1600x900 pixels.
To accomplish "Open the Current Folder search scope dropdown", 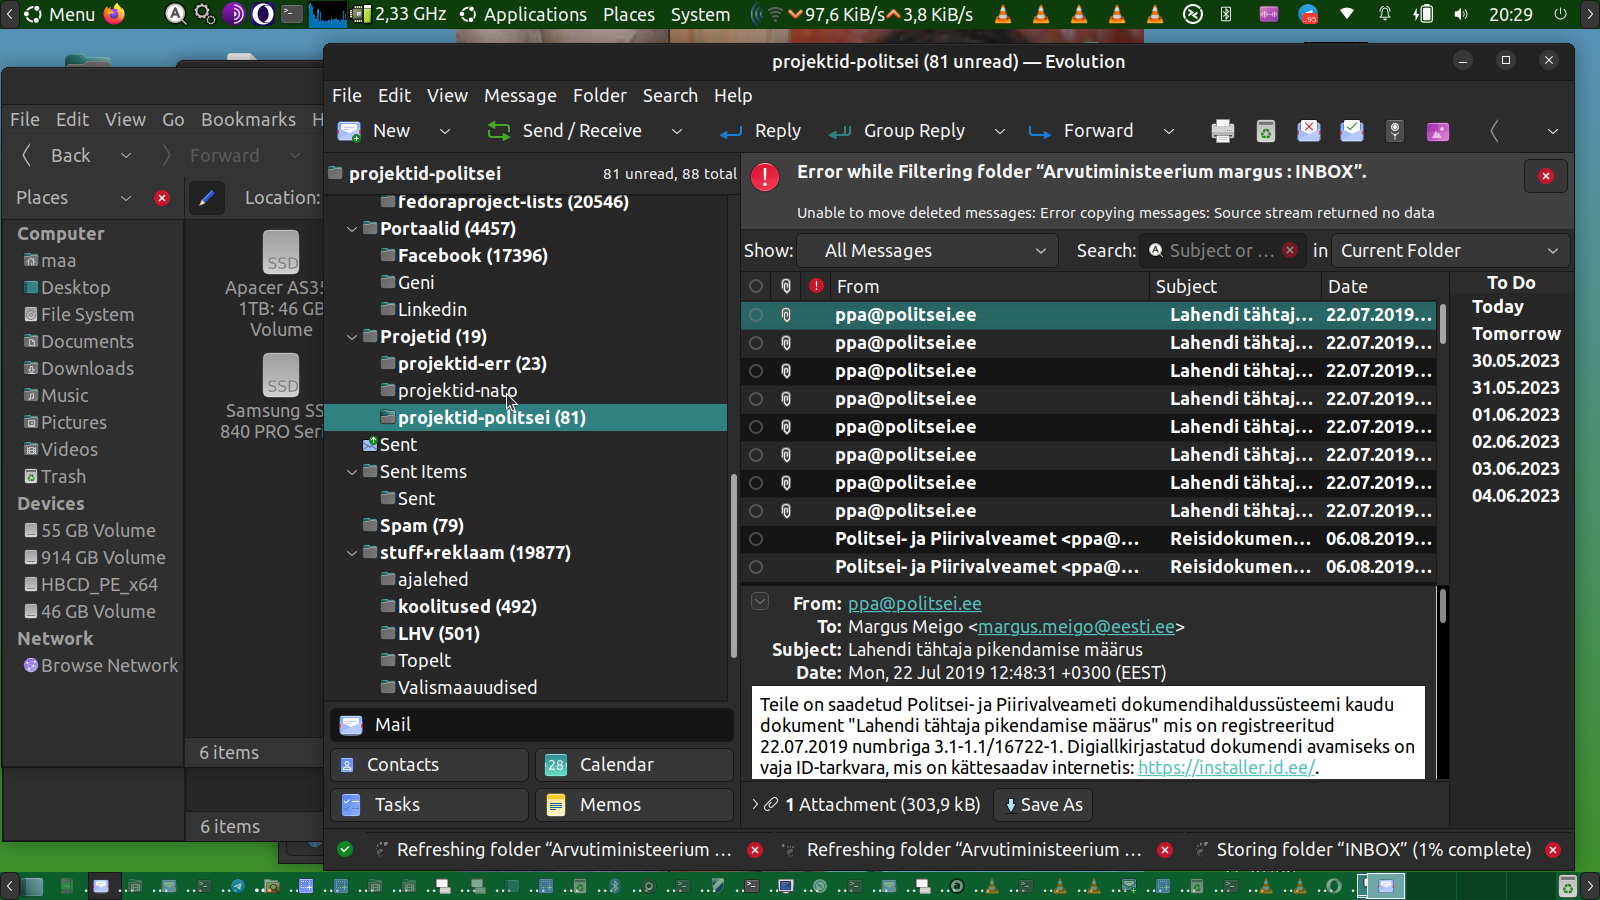I will point(1450,251).
